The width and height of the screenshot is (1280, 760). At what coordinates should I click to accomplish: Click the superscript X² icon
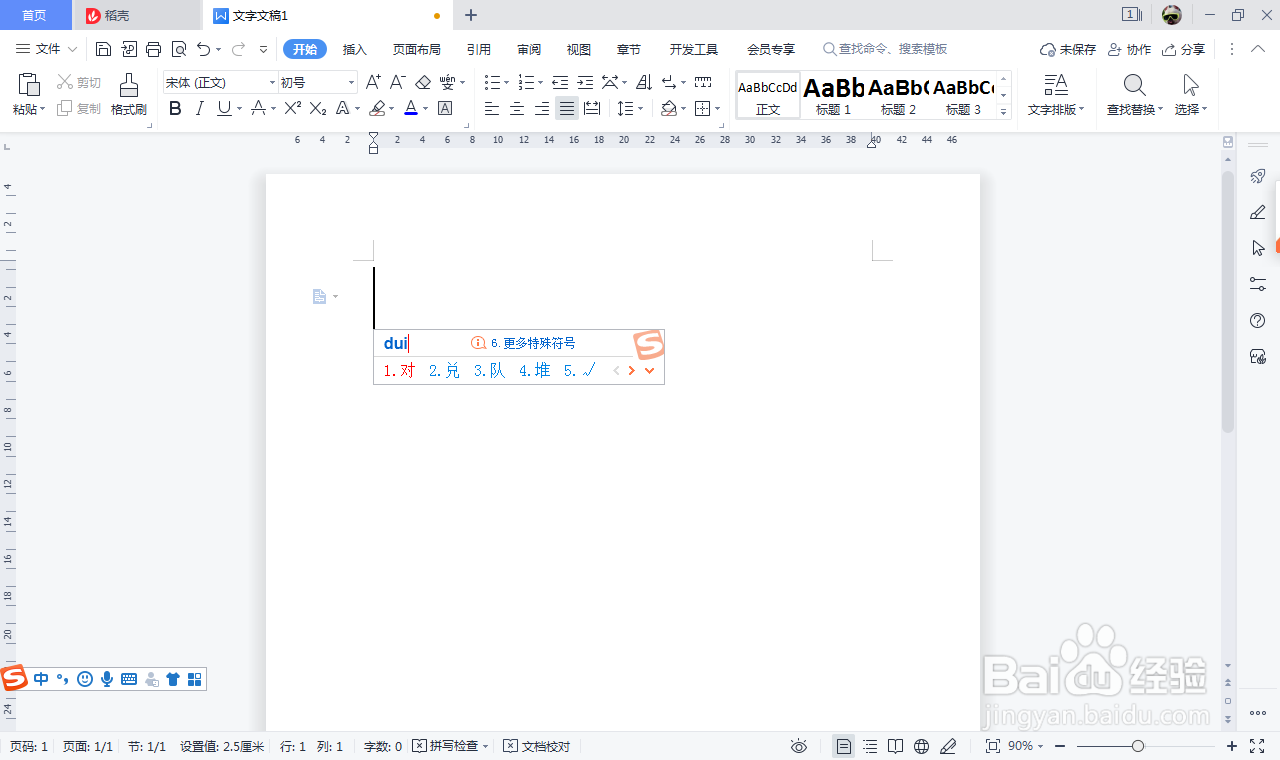click(x=291, y=108)
